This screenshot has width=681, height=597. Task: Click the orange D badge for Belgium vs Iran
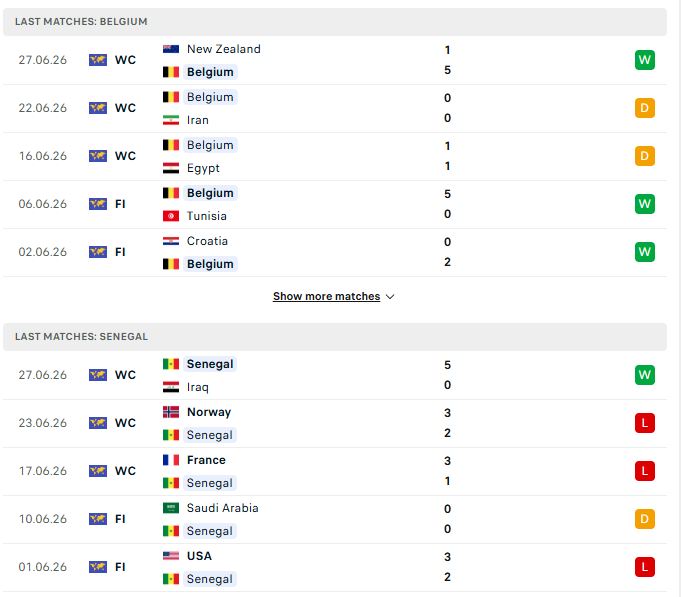tap(645, 108)
